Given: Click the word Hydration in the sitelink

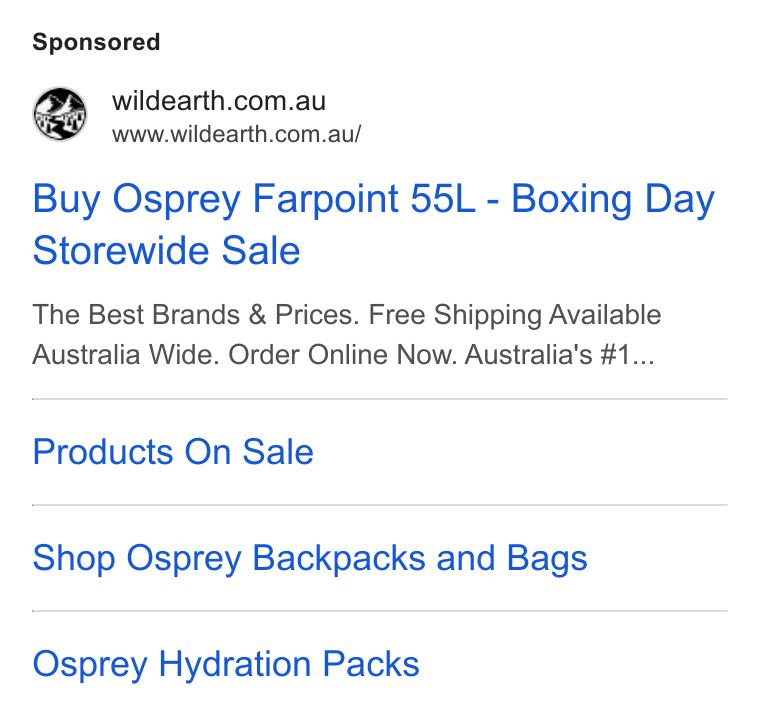Looking at the screenshot, I should tap(235, 664).
